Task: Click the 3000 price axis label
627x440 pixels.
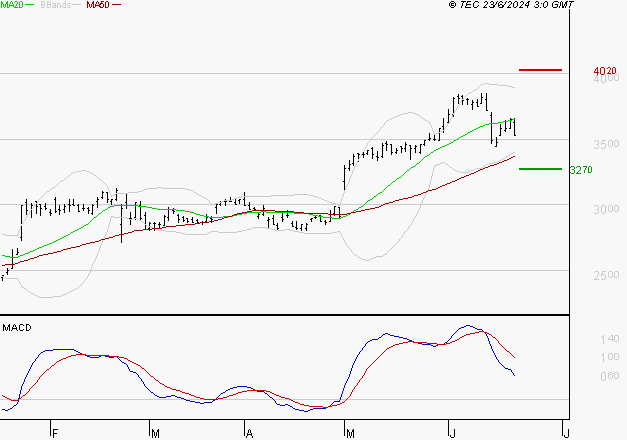Action: 606,209
